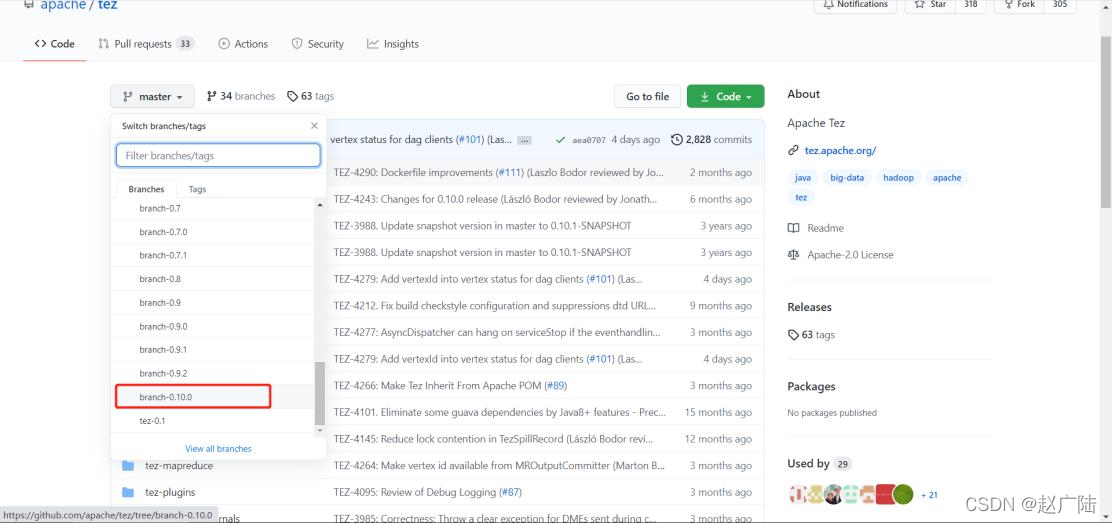Select tez-0.1 from the list
1112x523 pixels.
[x=213, y=421]
